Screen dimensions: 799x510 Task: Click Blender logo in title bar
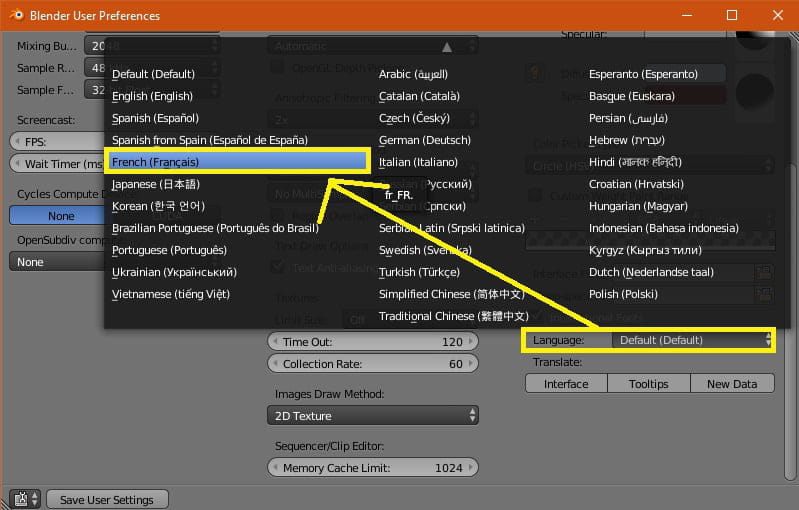click(16, 15)
